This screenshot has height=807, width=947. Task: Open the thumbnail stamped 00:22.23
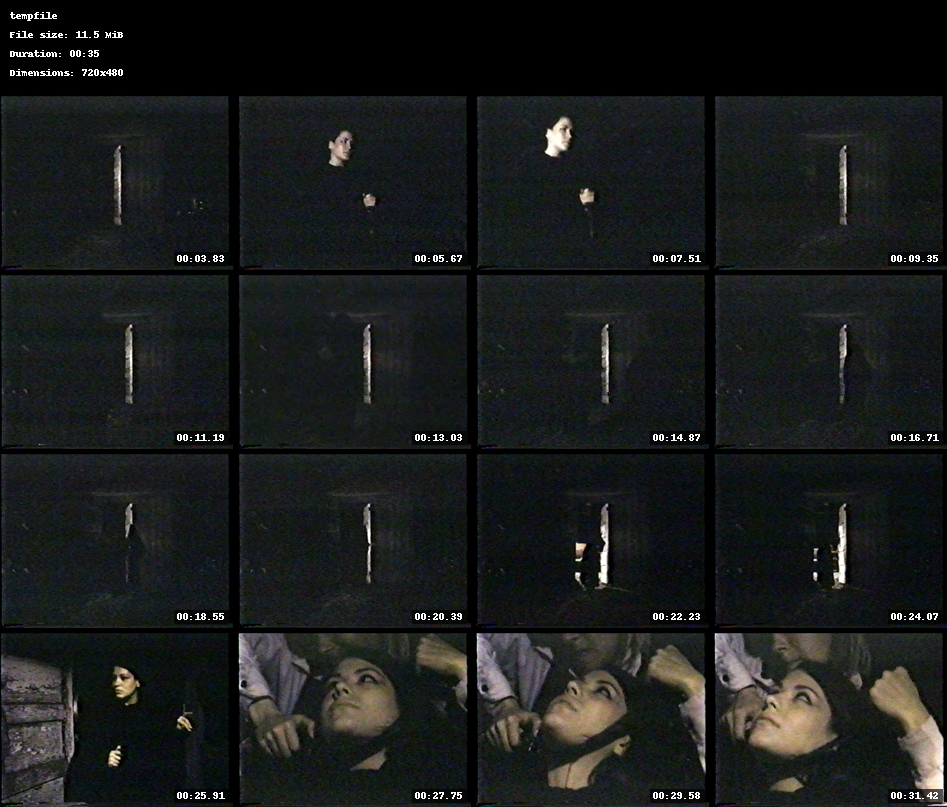(x=591, y=540)
